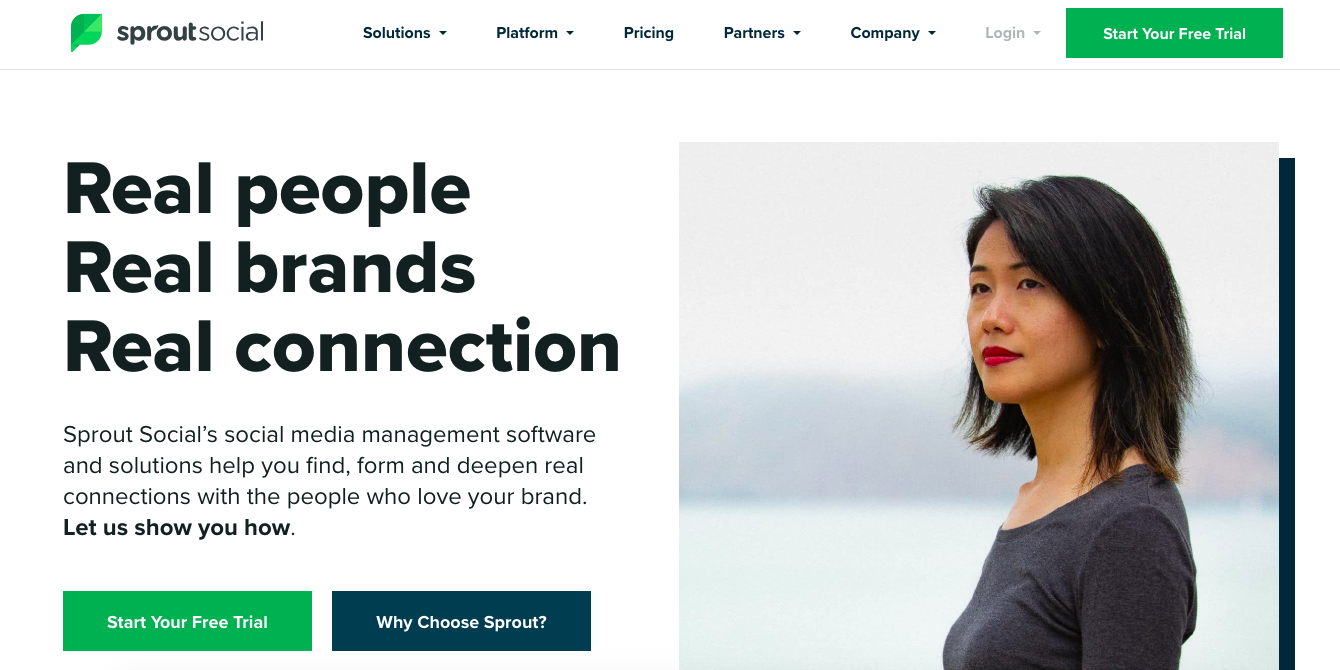Click the sproutsocial wordmark text
1340x670 pixels.
point(190,33)
